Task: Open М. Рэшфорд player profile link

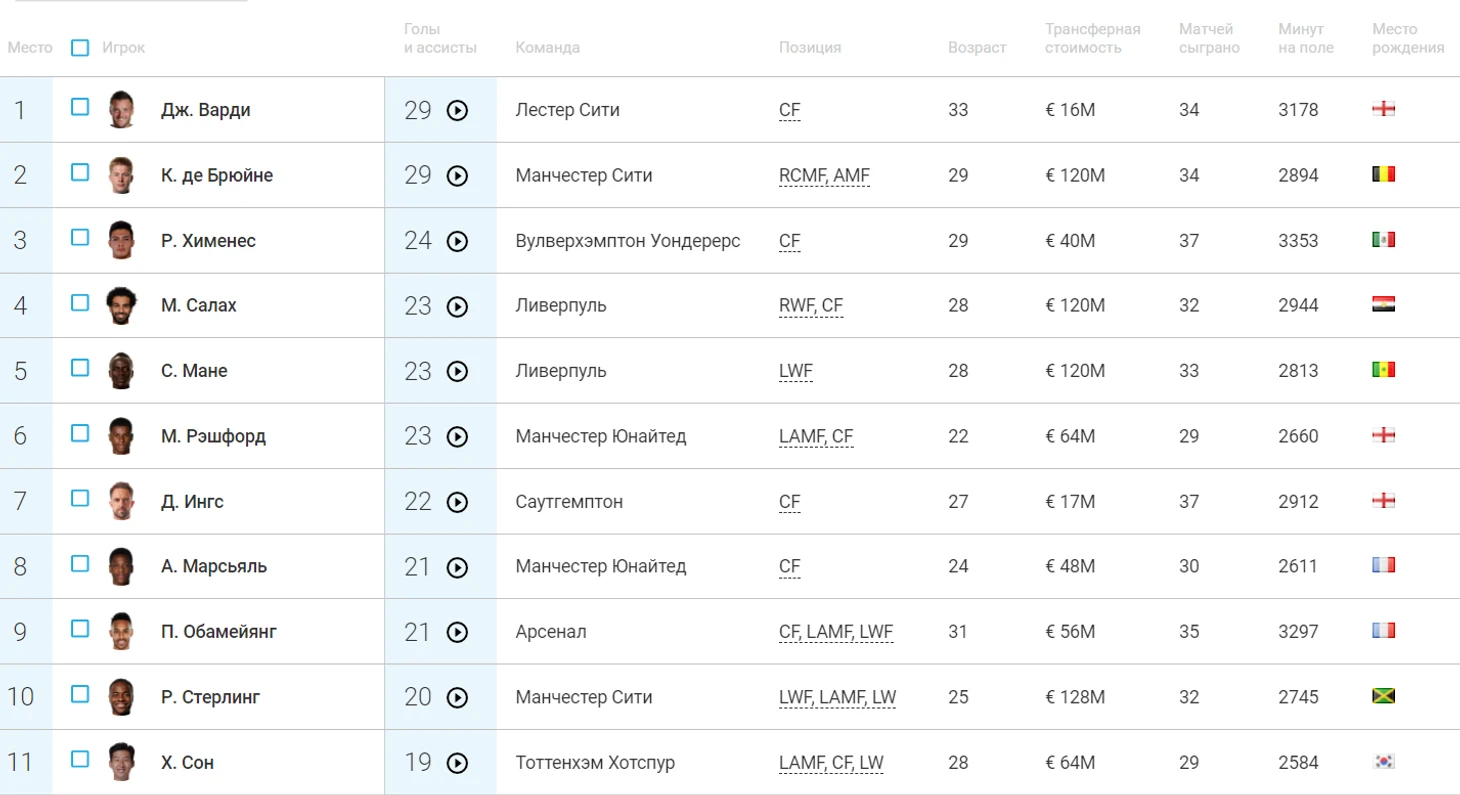Action: coord(213,436)
